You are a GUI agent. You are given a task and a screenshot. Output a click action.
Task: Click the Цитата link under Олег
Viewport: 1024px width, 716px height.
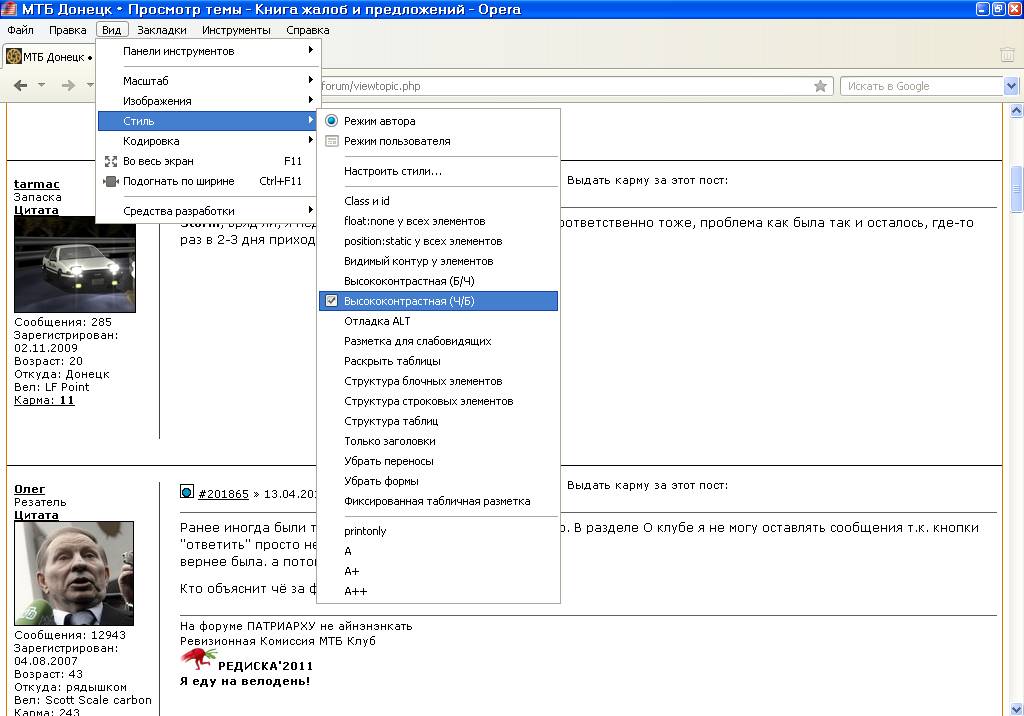[36, 515]
